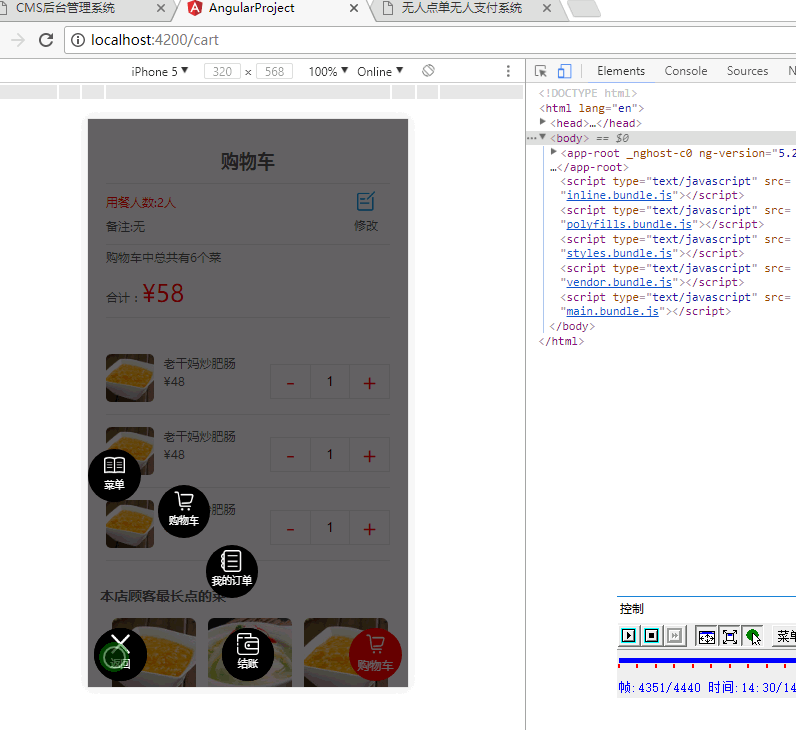
Task: Reload the page with refresh icon
Action: click(46, 40)
